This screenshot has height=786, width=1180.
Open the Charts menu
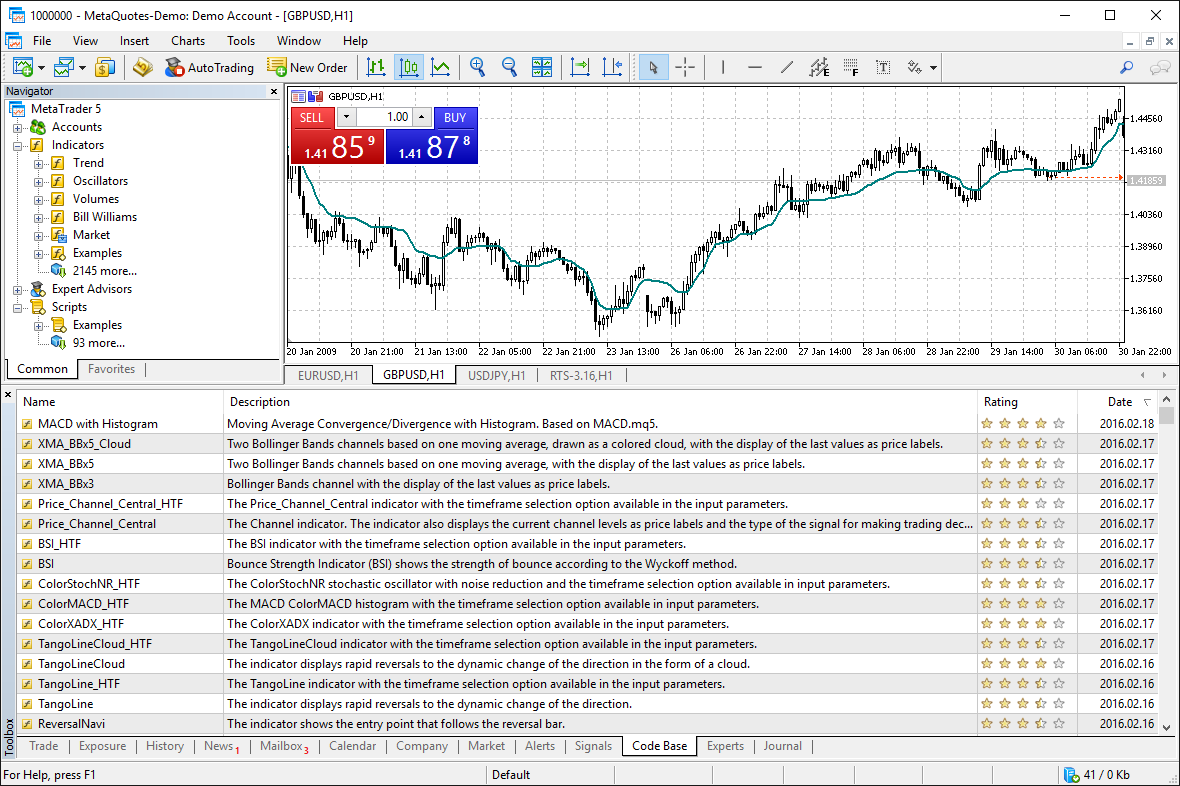[x=187, y=41]
